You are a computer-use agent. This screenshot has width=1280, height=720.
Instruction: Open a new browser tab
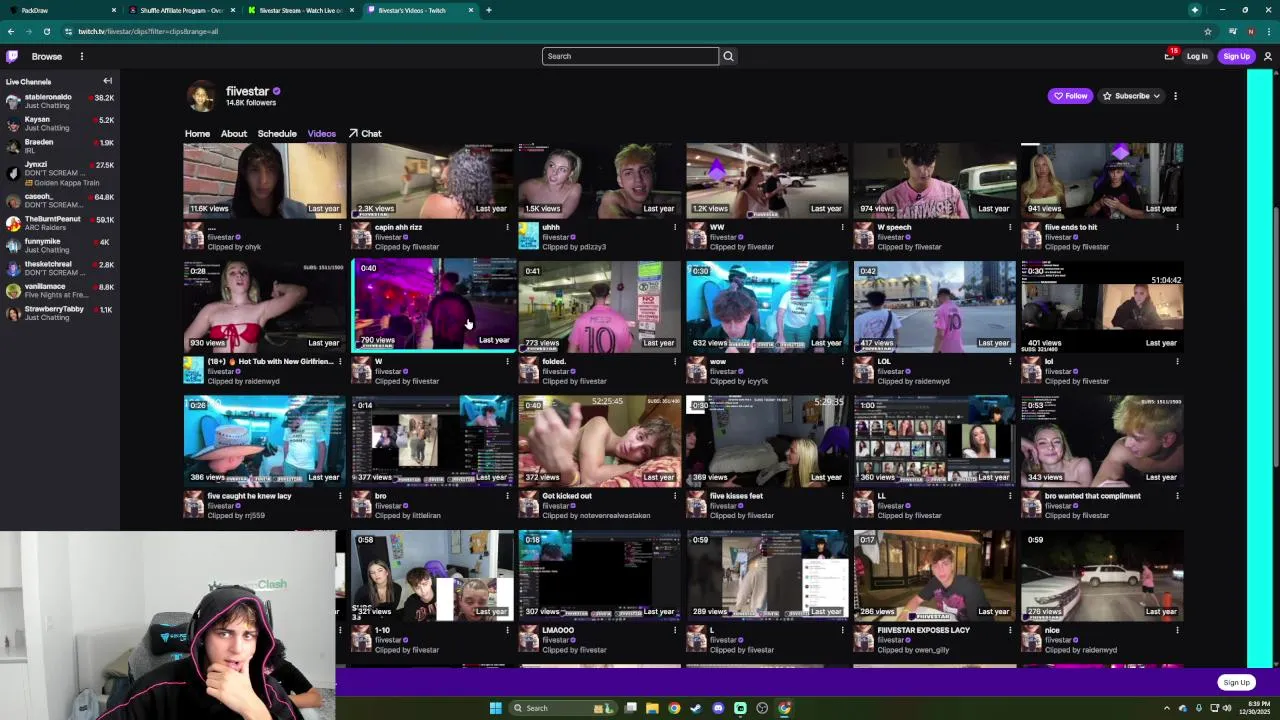coord(488,10)
